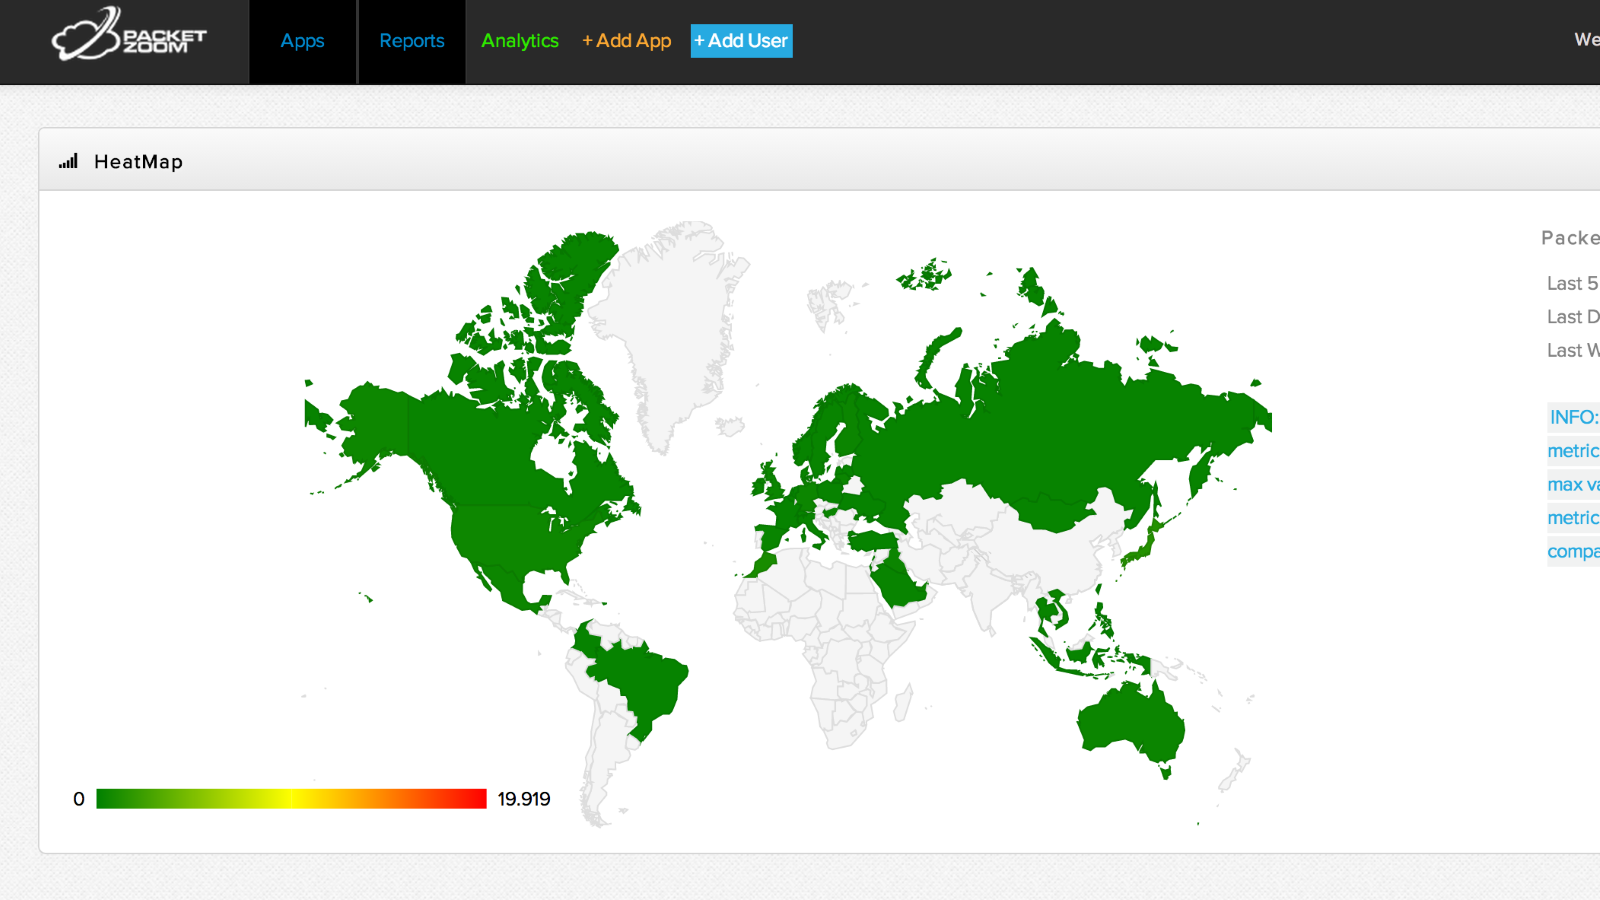The height and width of the screenshot is (900, 1600).
Task: Open the Apps tab
Action: click(x=302, y=41)
